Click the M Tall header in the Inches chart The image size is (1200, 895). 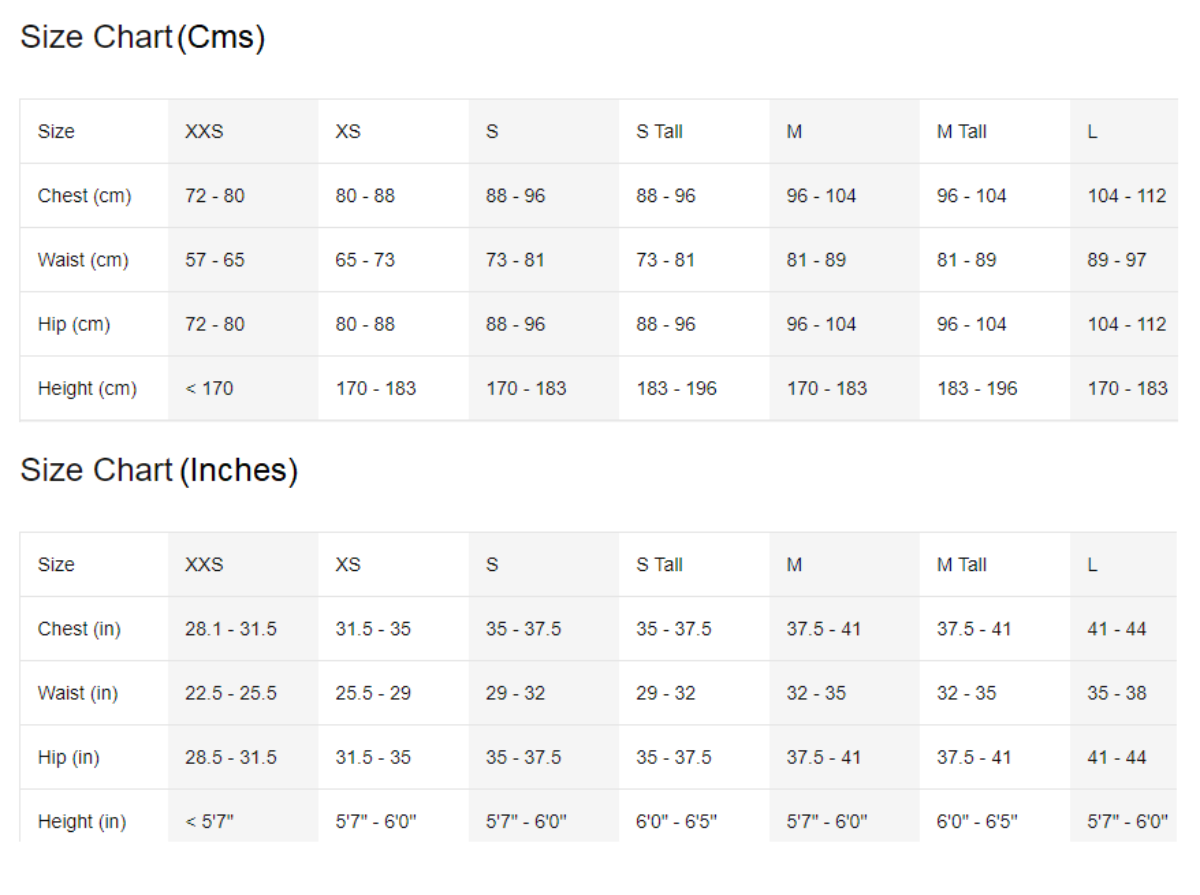(x=961, y=564)
